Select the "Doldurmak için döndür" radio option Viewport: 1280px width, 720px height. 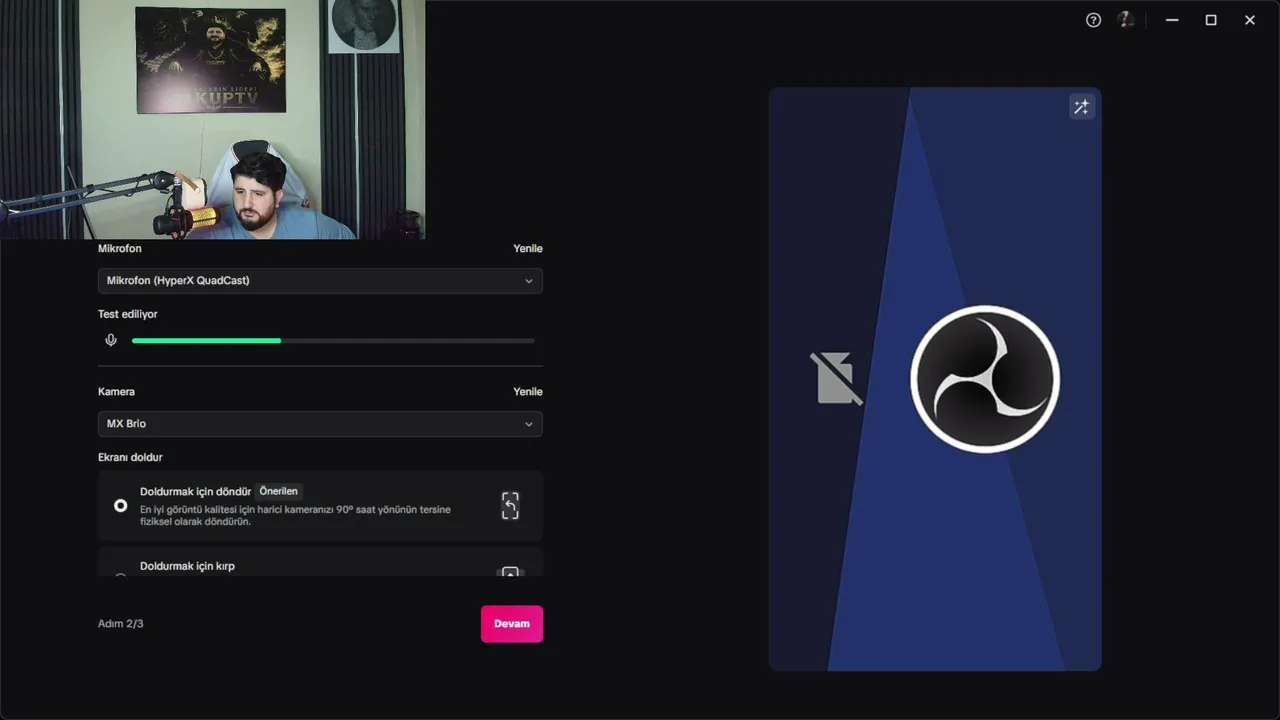(121, 506)
